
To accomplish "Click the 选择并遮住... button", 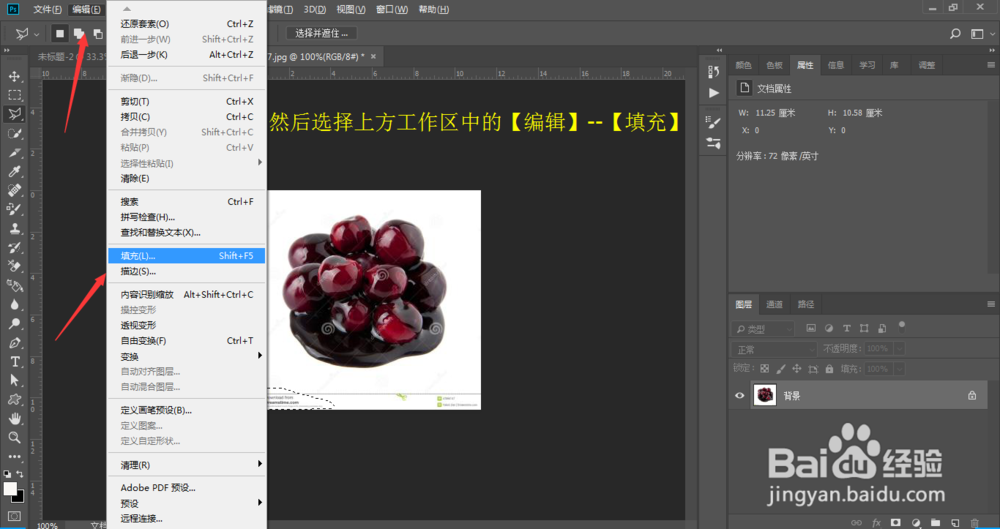I will click(321, 33).
